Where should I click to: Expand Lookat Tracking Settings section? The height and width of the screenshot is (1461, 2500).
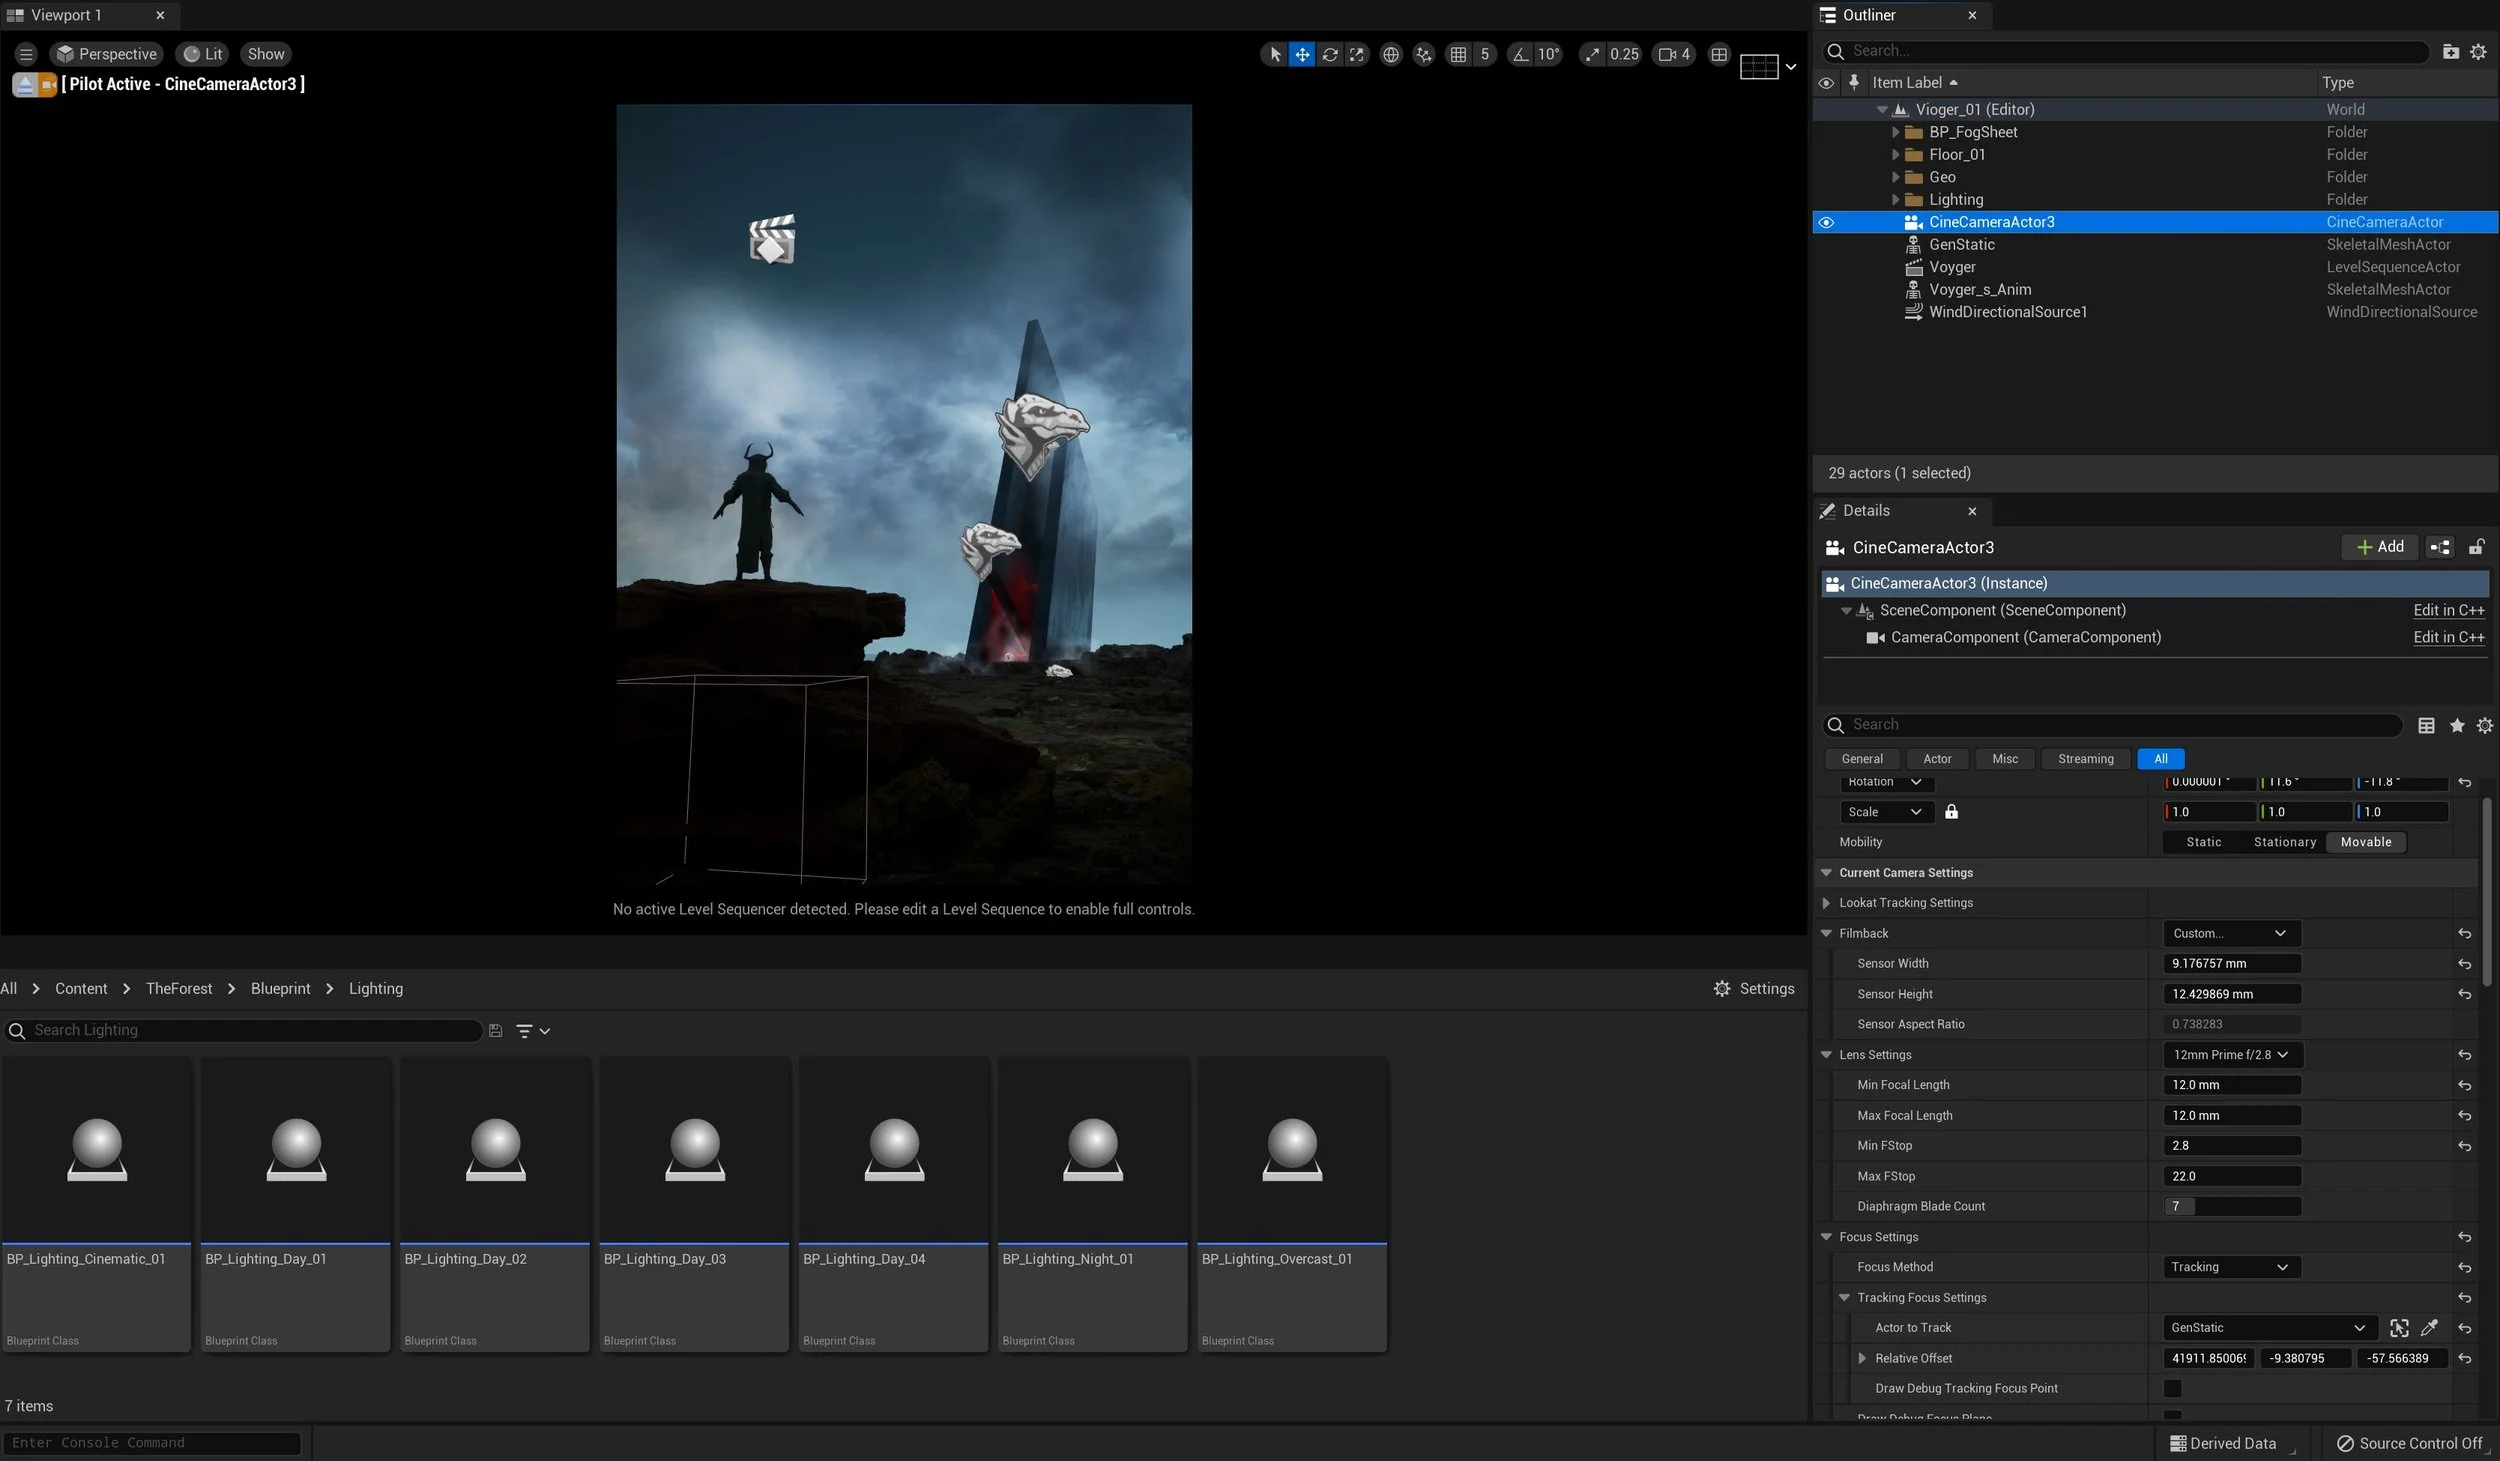coord(1827,903)
